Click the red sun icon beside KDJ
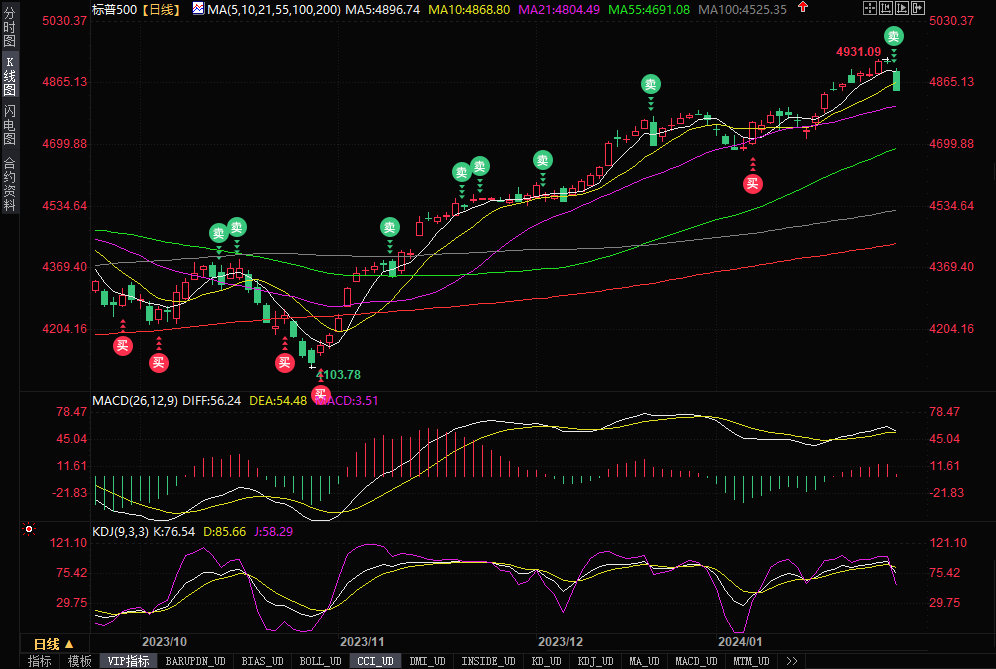Screen dimensions: 996x669 coord(29,530)
